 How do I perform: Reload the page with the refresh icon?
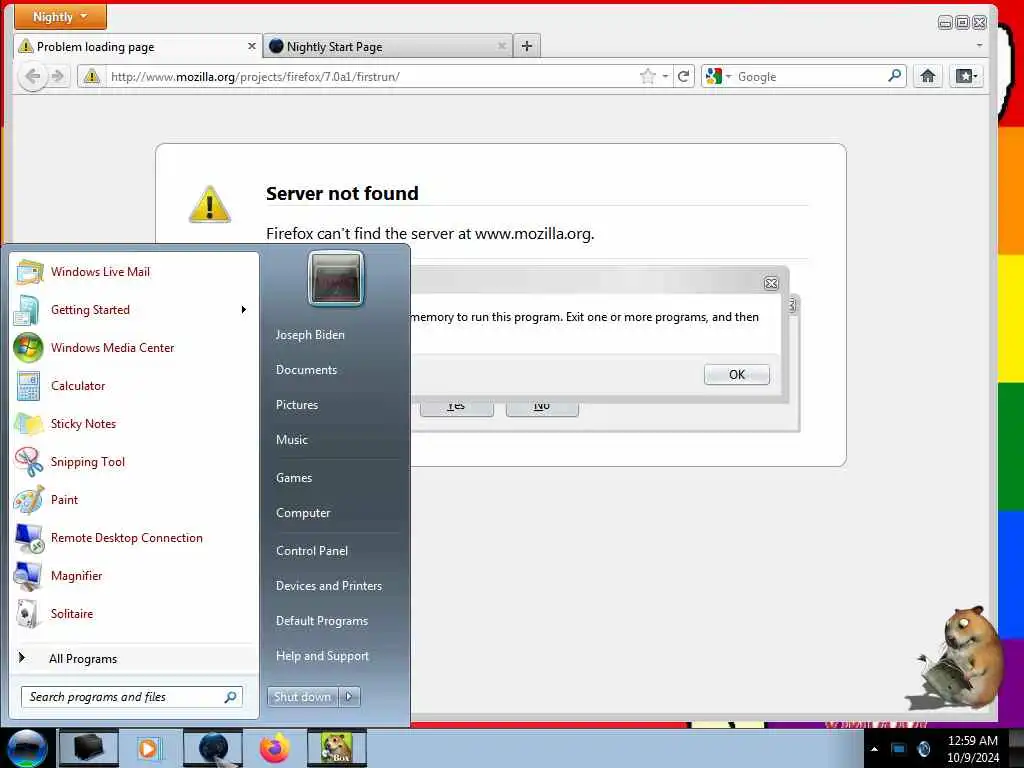coord(684,76)
